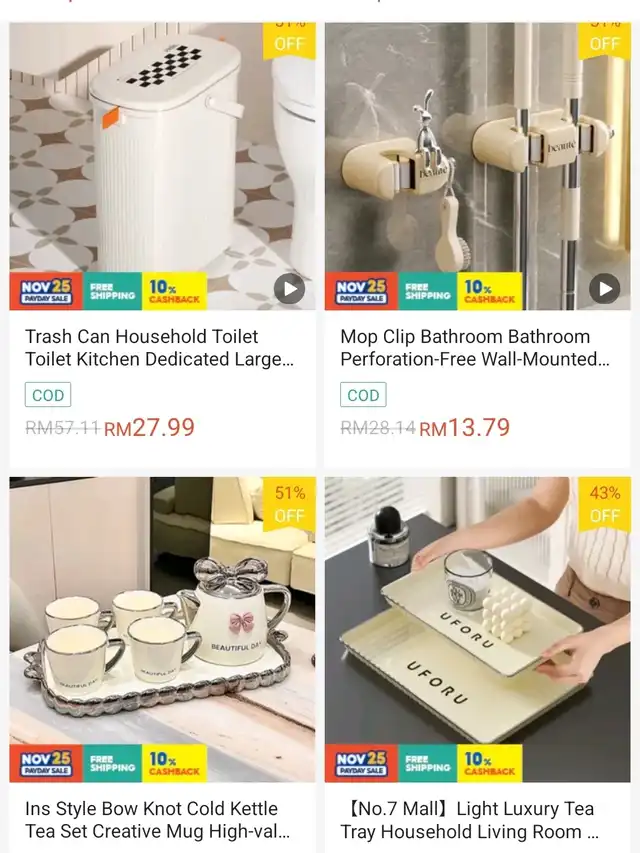Viewport: 640px width, 853px height.
Task: Tap the COD label under mop clip
Action: (363, 395)
